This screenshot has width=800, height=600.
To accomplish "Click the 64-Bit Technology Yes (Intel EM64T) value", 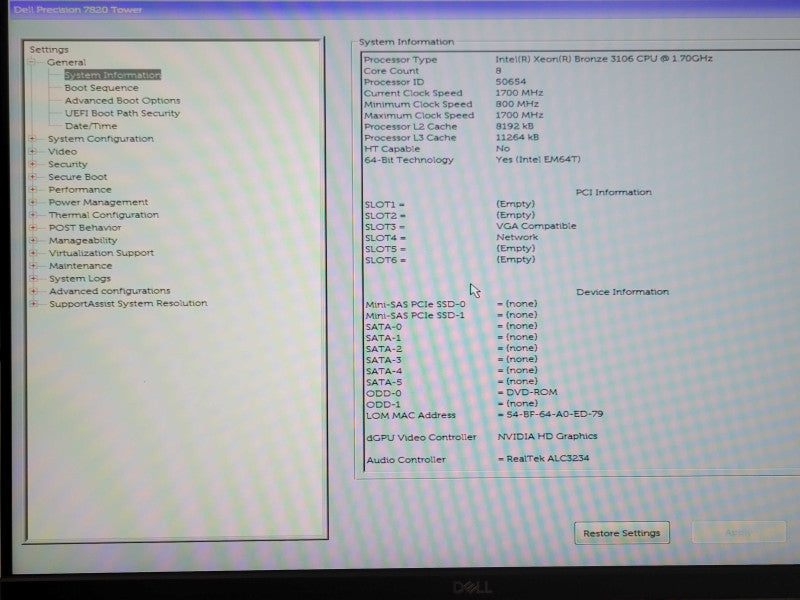I will 538,160.
